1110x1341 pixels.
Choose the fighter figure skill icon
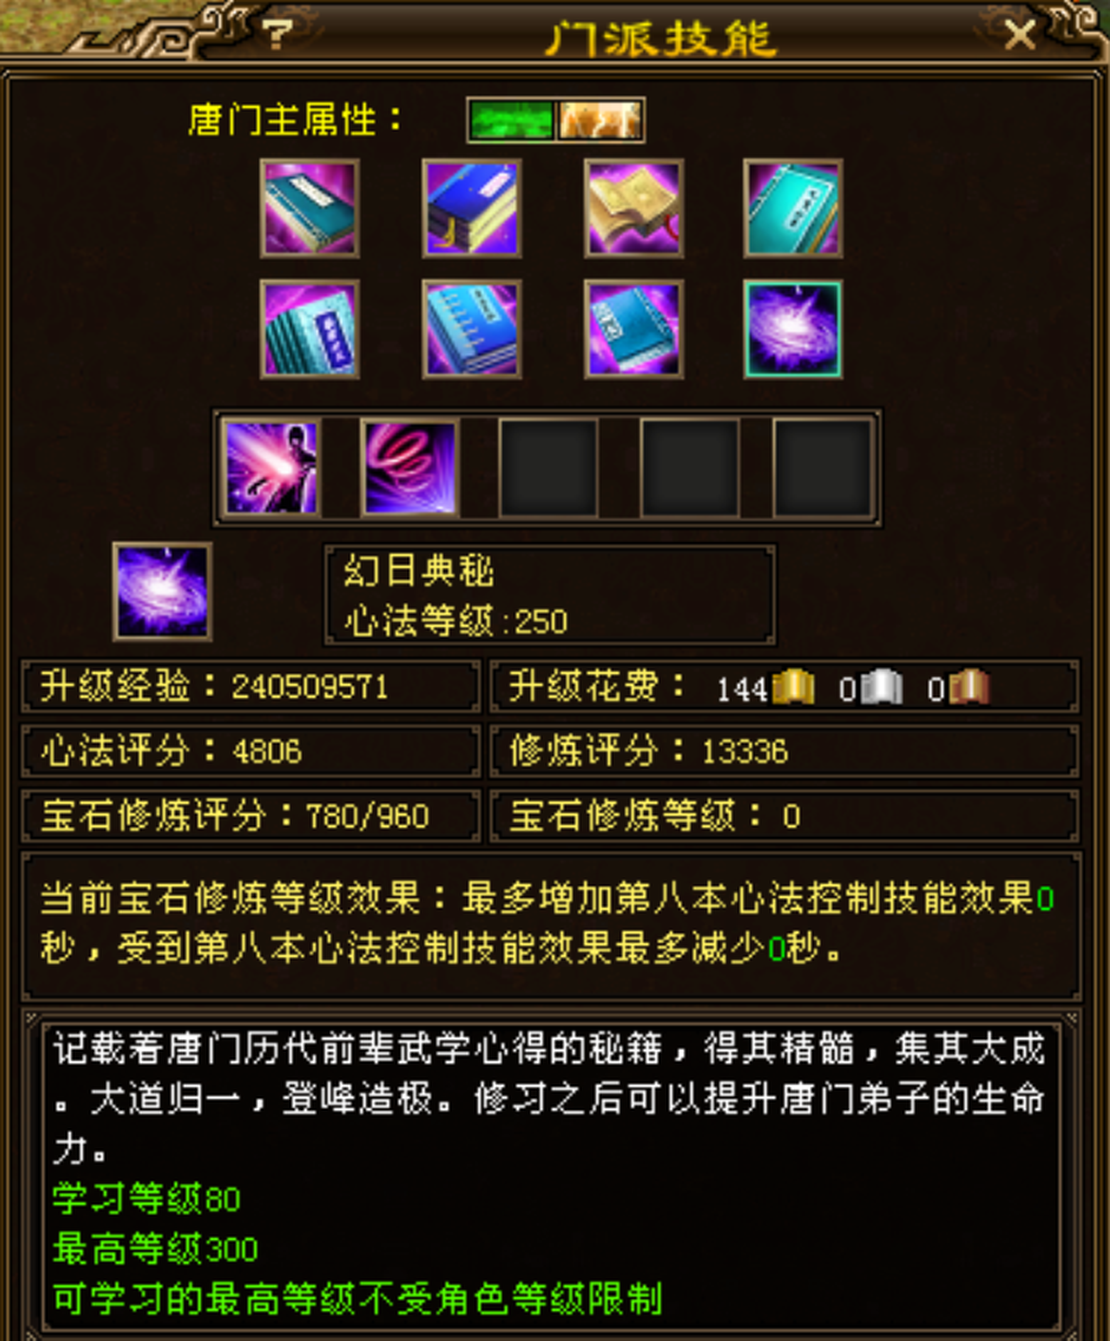(272, 468)
